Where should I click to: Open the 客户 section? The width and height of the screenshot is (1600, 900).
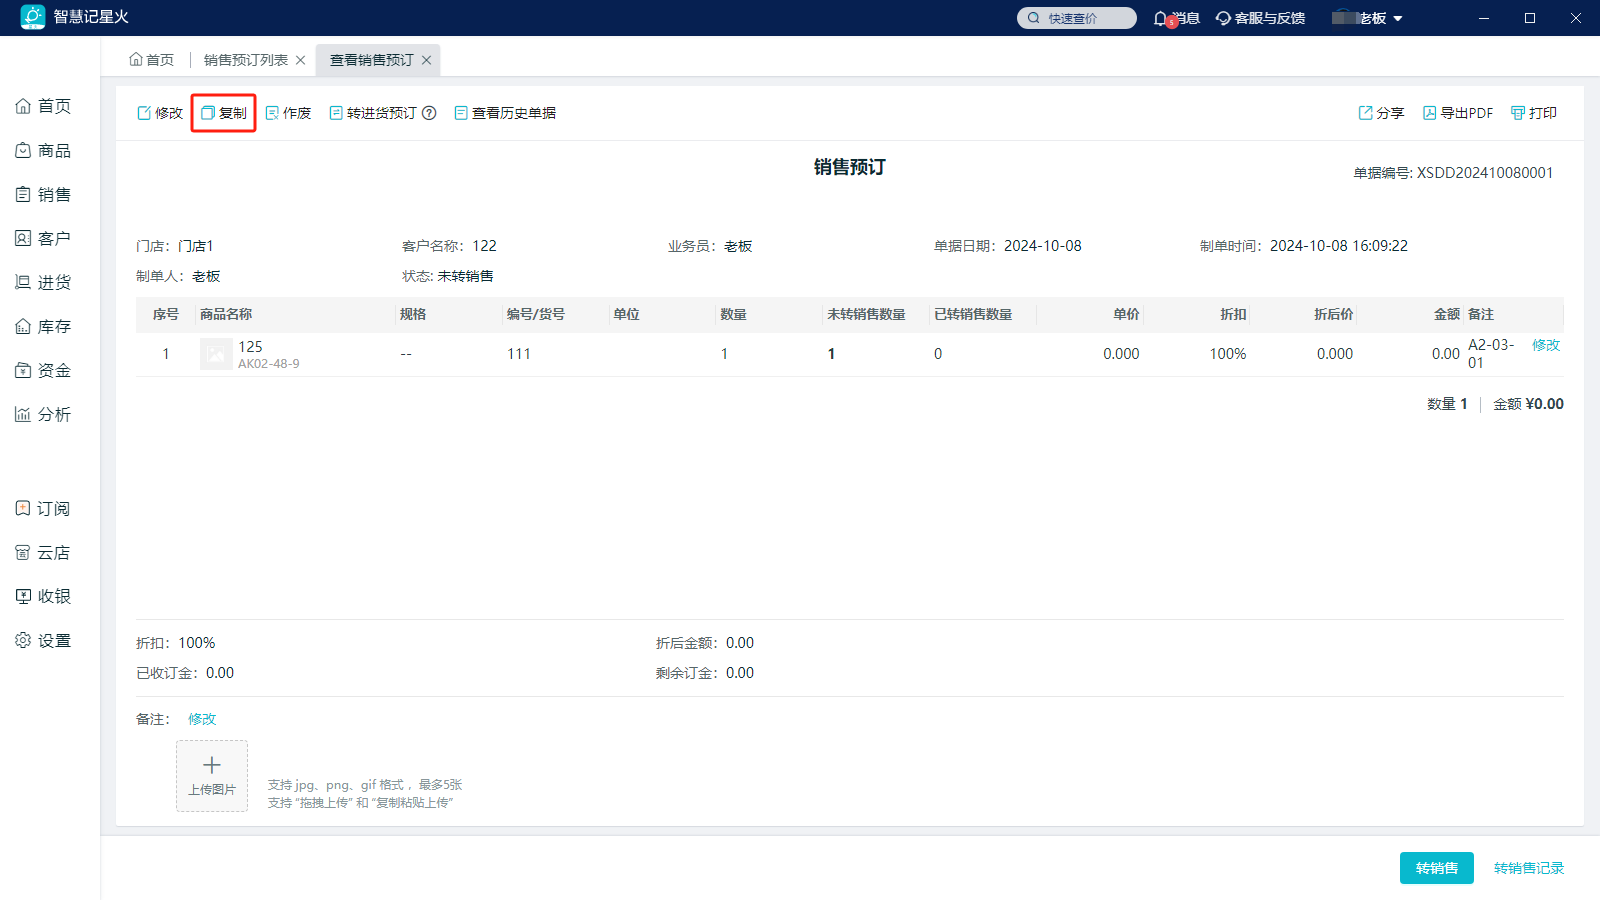point(43,238)
